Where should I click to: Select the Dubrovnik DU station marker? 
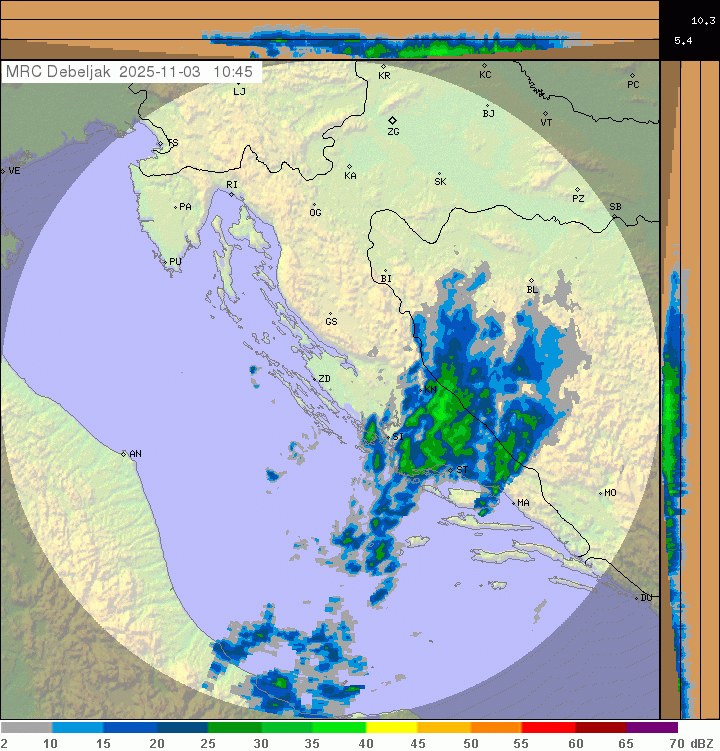coord(637,598)
